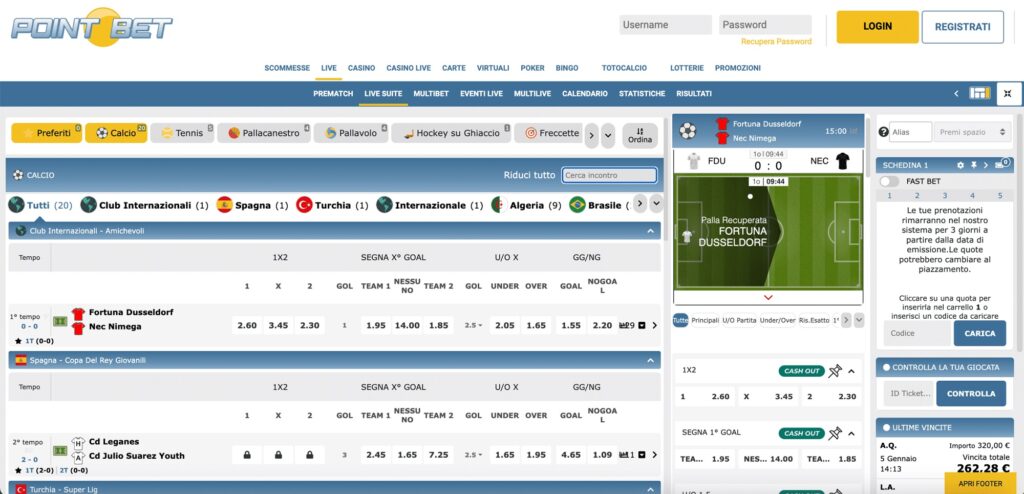Toggle the Pallacanestro sport filter
The image size is (1024, 494).
264,133
